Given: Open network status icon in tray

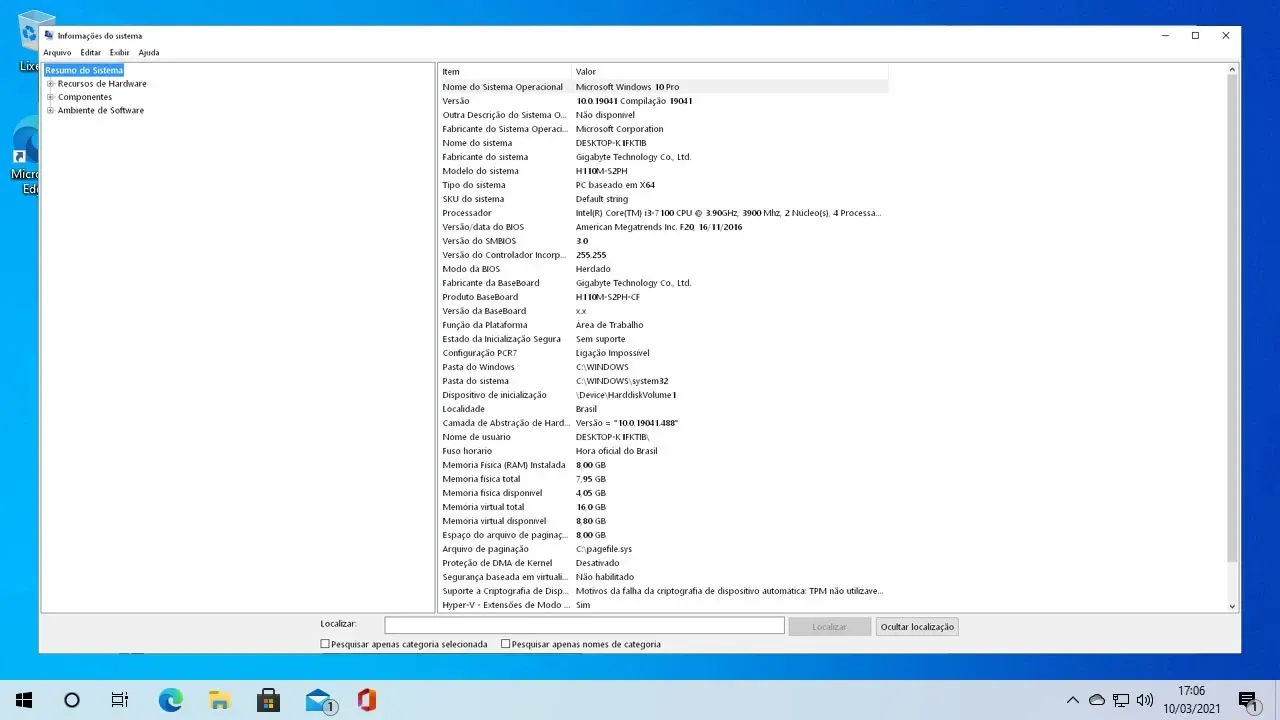Looking at the screenshot, I should pos(1121,700).
